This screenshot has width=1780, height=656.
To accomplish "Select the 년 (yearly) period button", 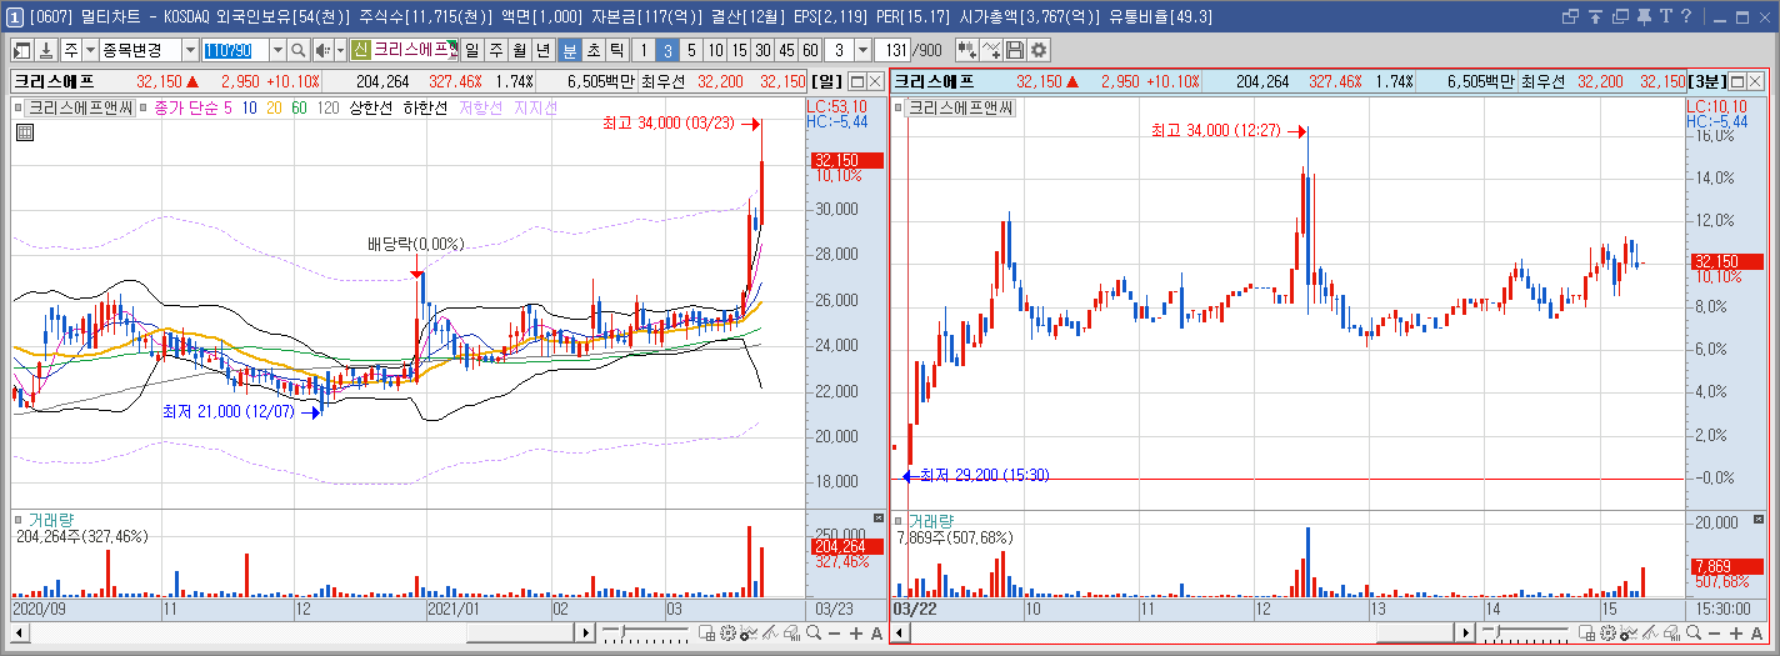I will (x=544, y=50).
